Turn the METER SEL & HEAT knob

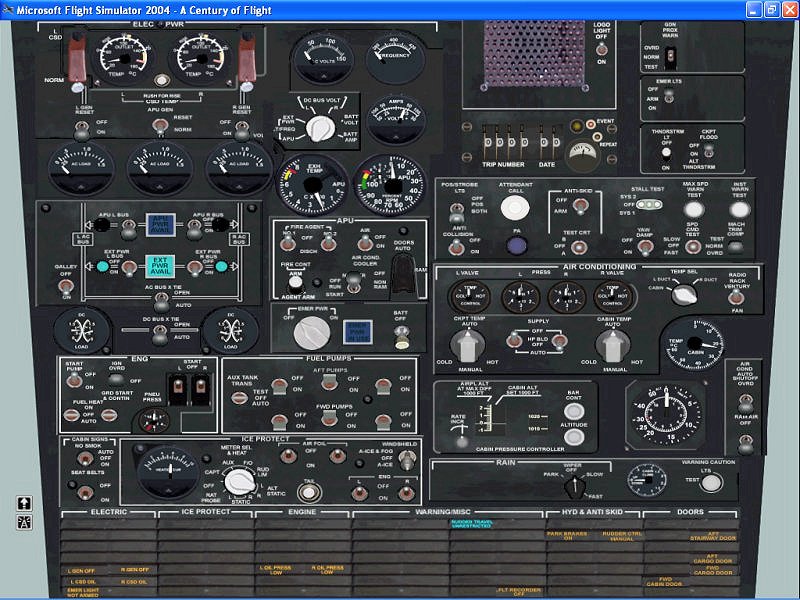coord(240,483)
